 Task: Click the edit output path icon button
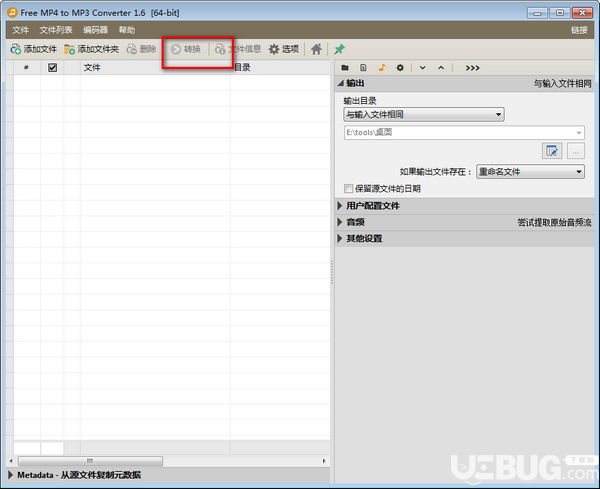coord(552,151)
